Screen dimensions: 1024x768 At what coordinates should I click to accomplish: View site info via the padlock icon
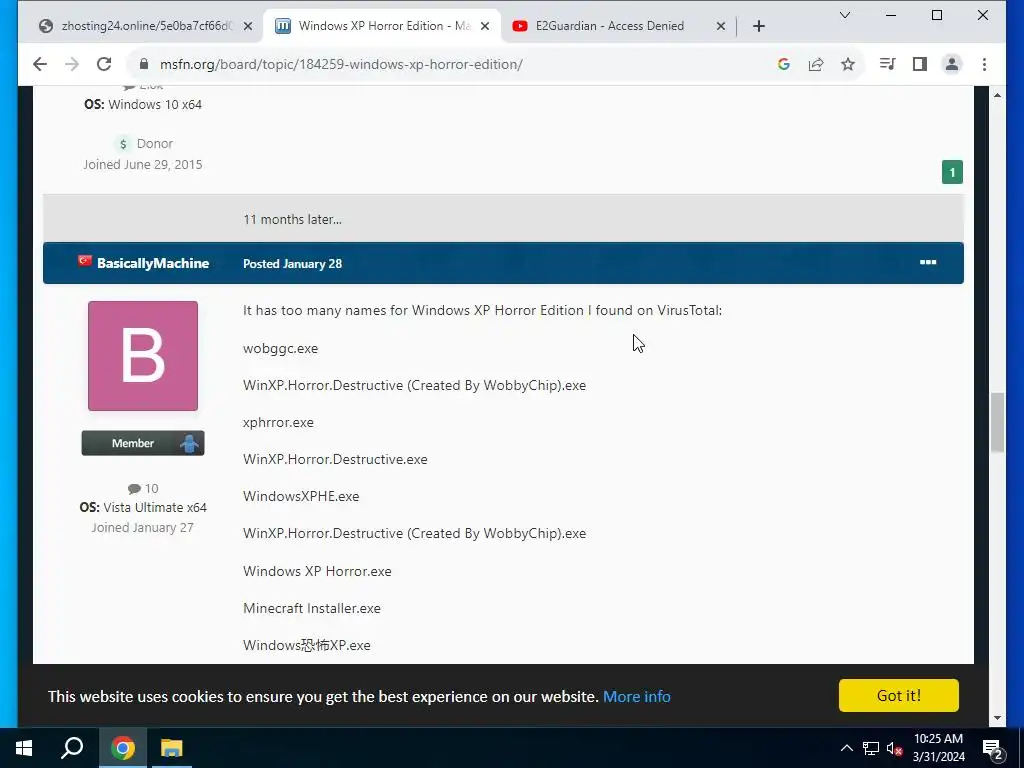(144, 64)
